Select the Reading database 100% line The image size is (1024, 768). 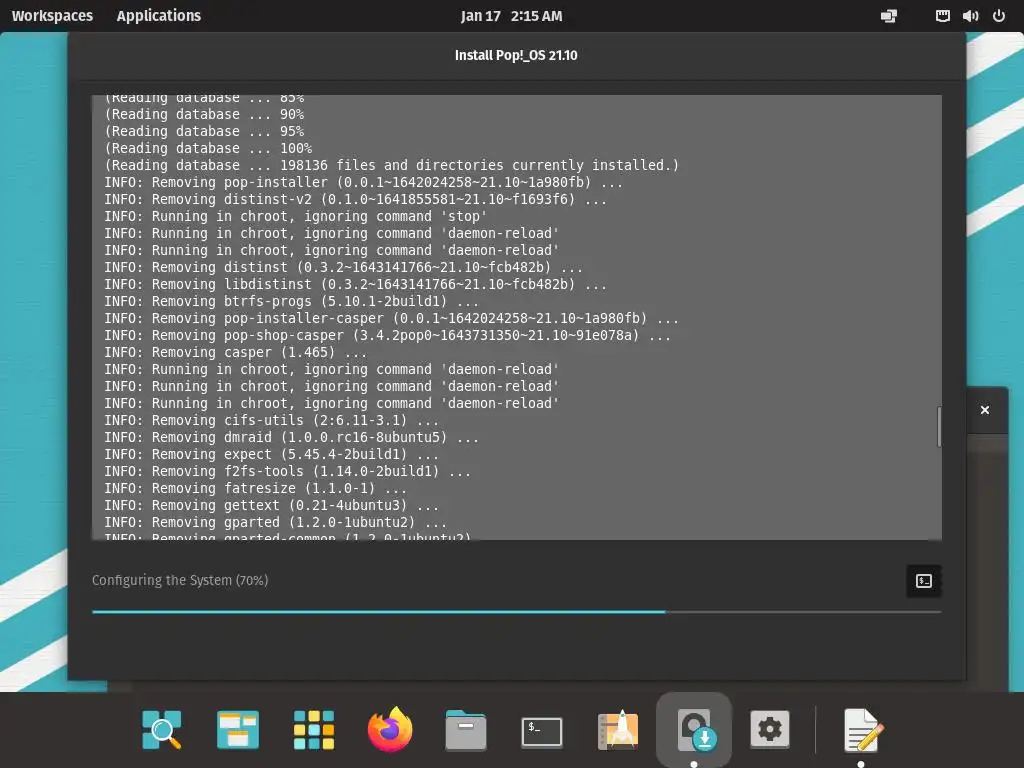(x=208, y=148)
